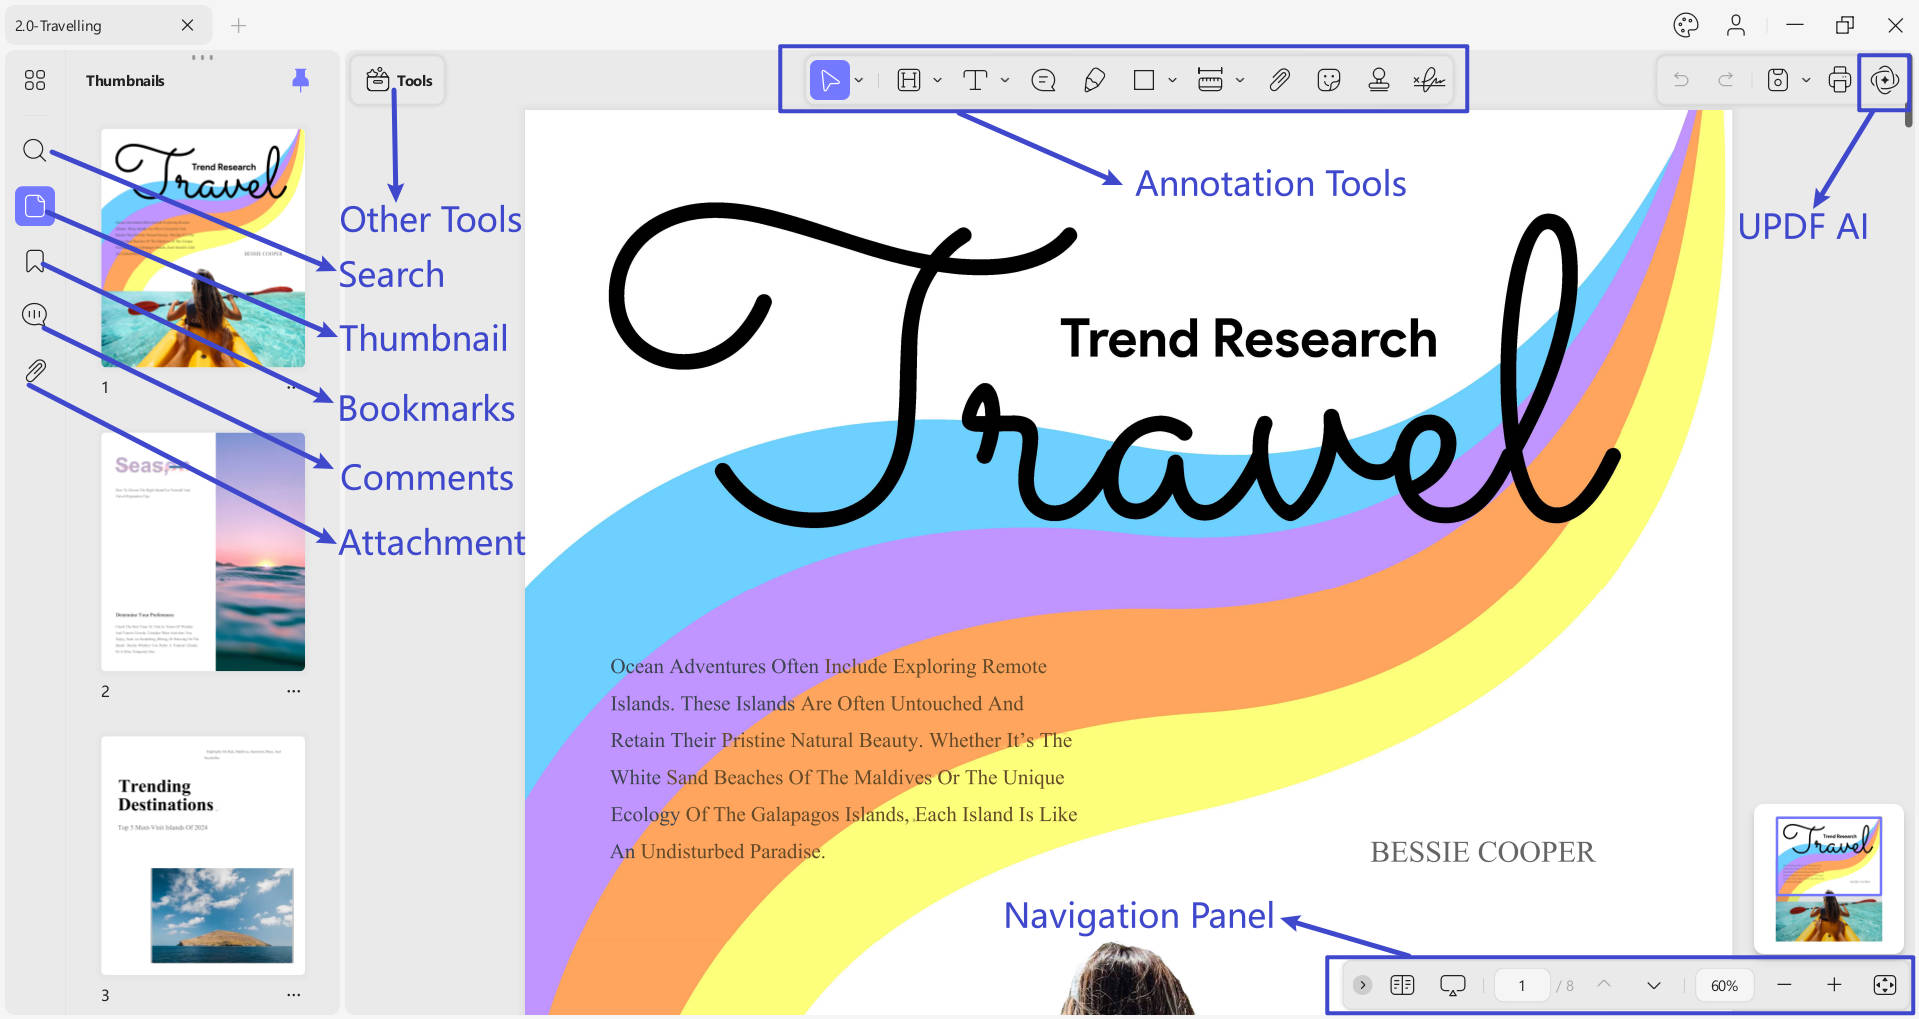Screen dimensions: 1919x1019
Task: Collapse the navigation bar with the chevron
Action: coord(1362,986)
